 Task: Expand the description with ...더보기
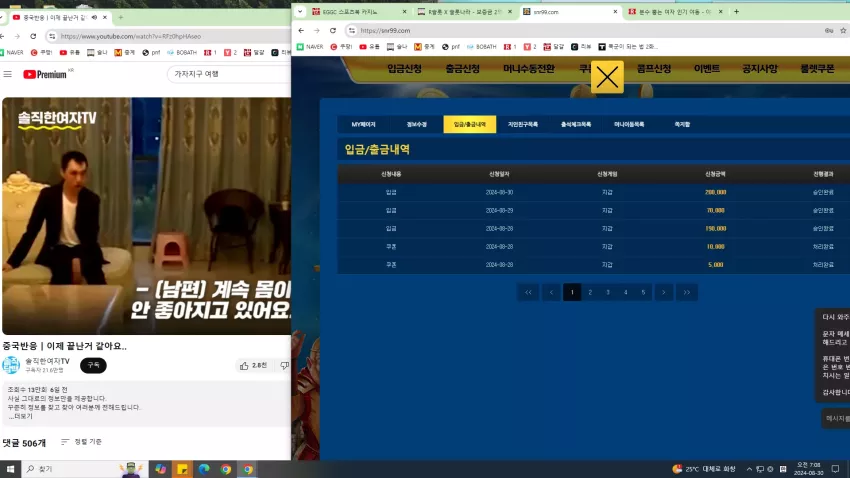pos(20,416)
